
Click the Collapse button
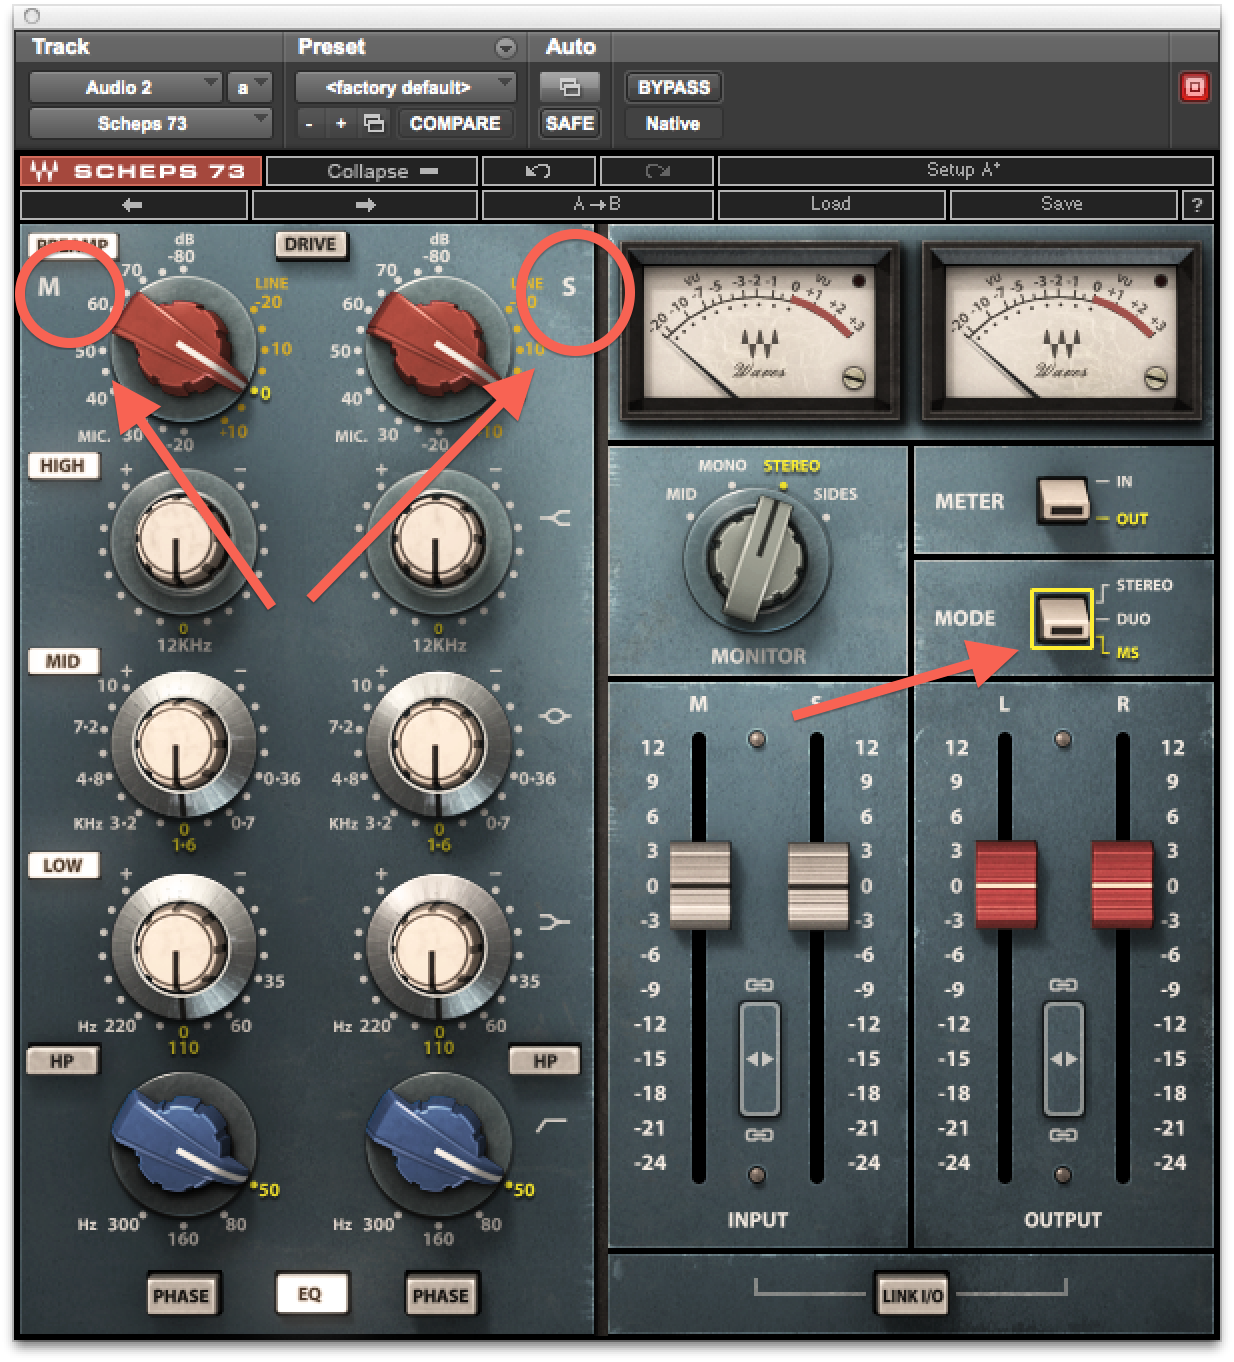coord(371,171)
